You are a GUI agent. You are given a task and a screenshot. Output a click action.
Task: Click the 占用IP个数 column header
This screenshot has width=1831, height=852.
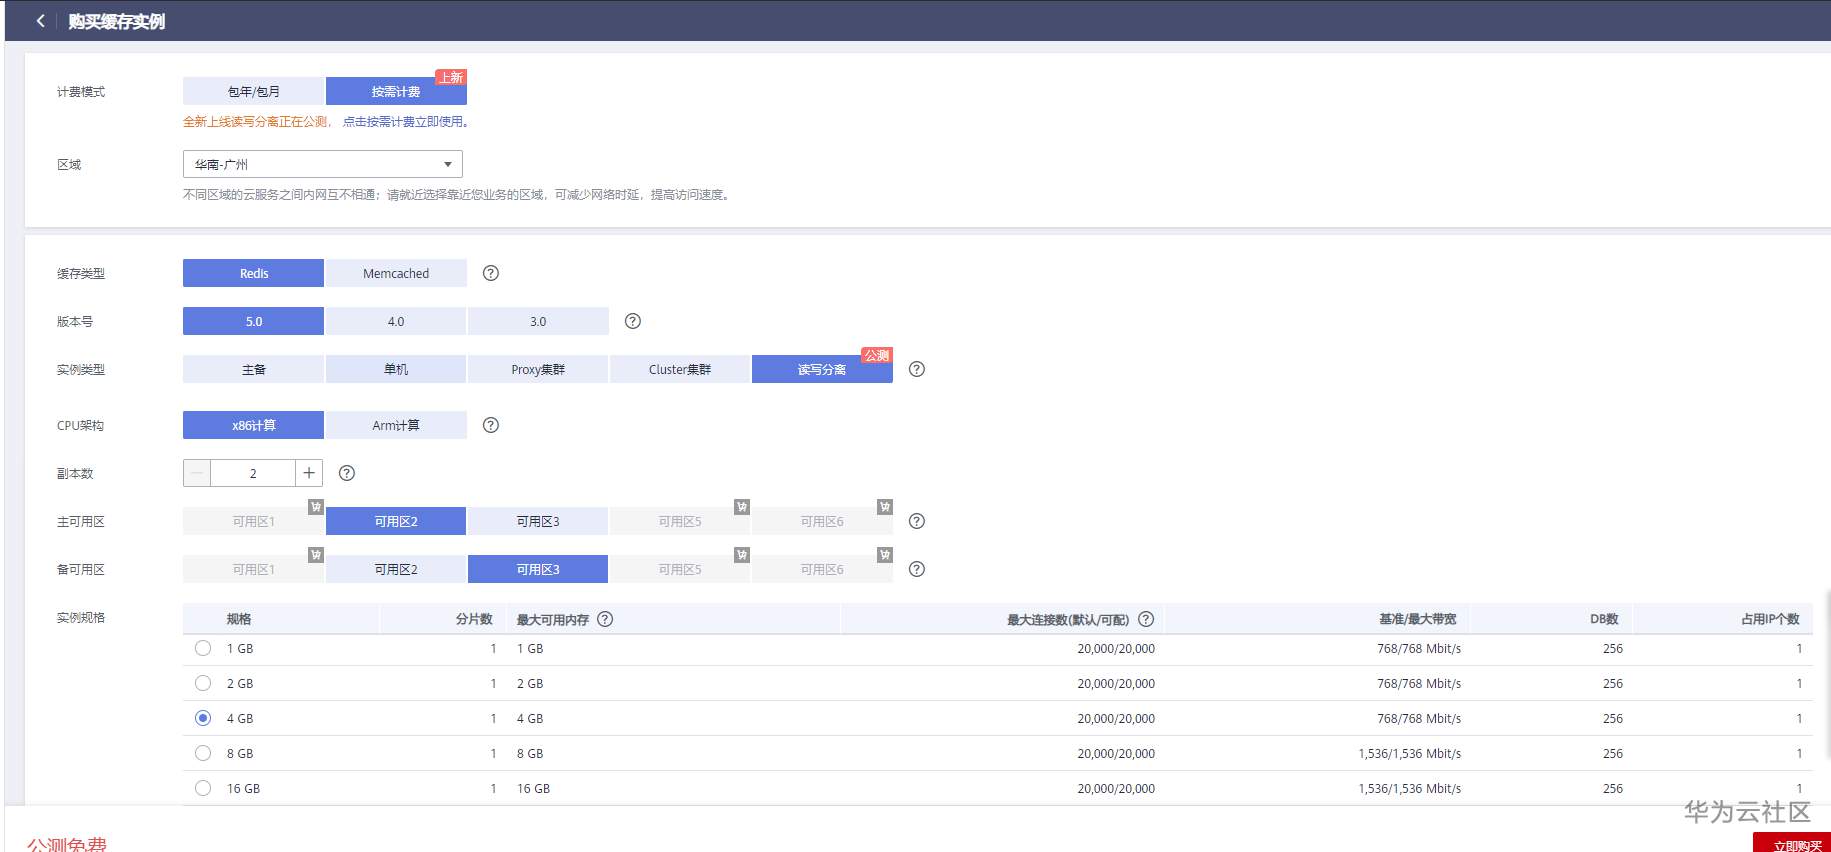(x=1770, y=619)
